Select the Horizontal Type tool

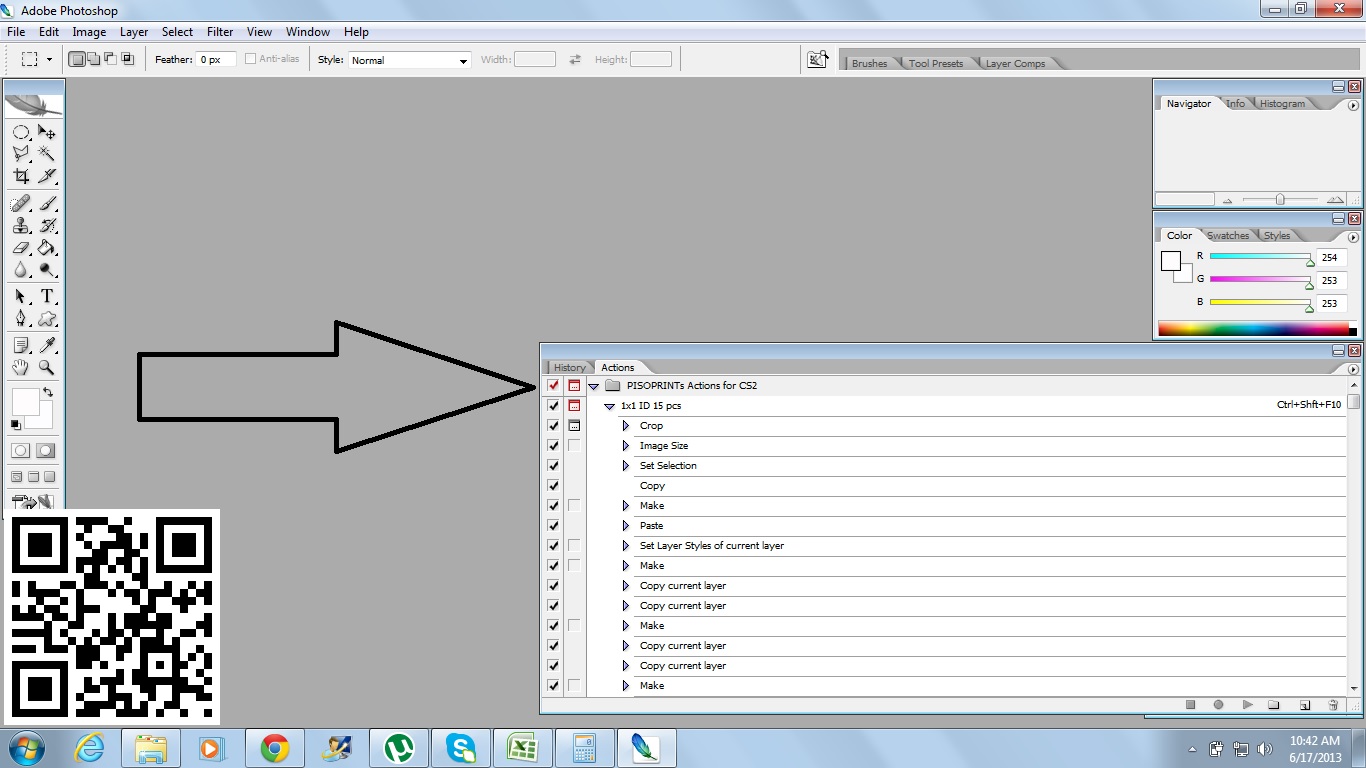tap(47, 297)
